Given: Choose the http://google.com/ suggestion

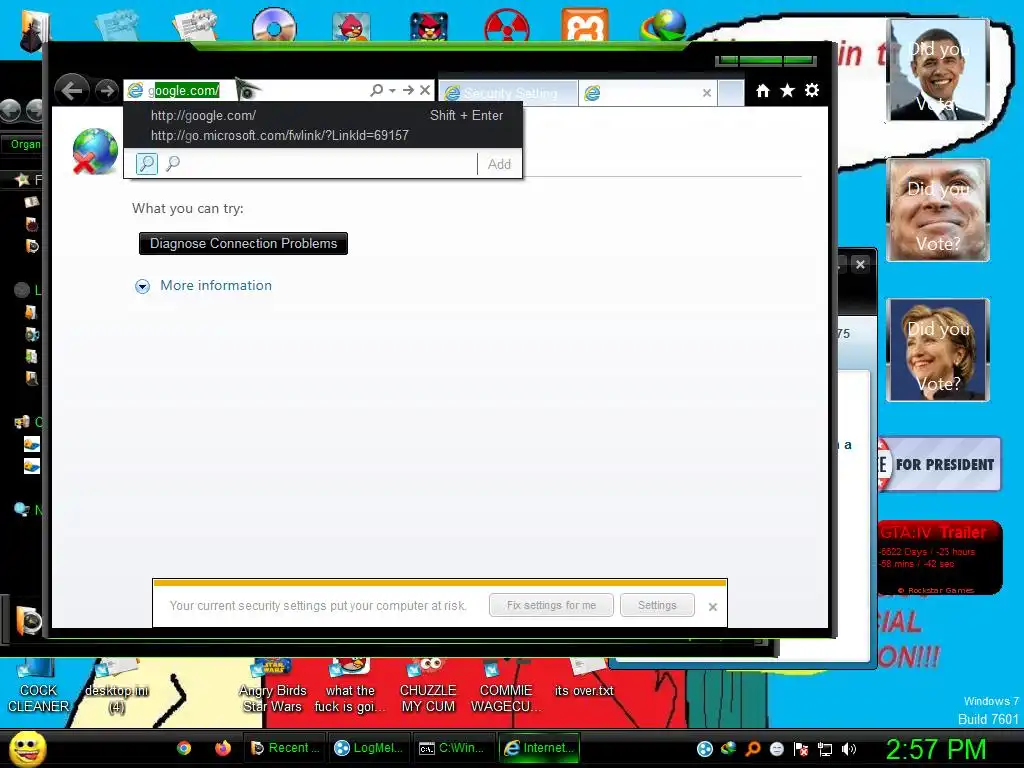Looking at the screenshot, I should tap(323, 116).
